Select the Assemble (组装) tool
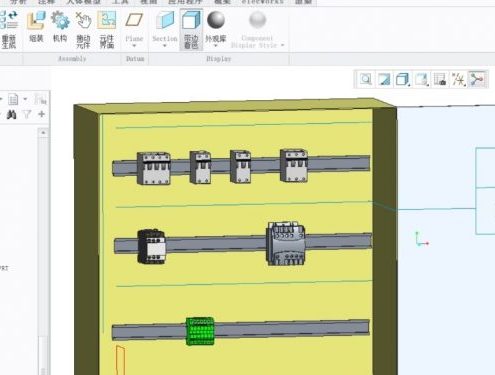 pyautogui.click(x=36, y=27)
